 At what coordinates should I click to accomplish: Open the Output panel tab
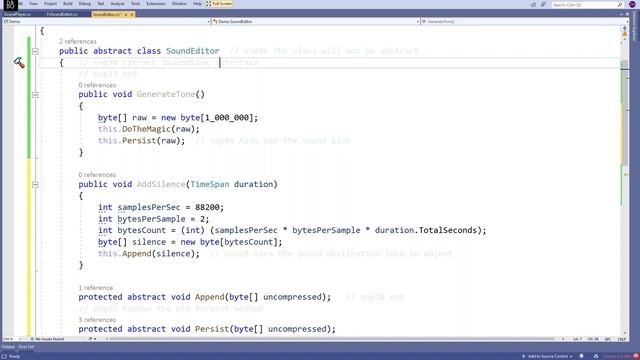coord(8,347)
